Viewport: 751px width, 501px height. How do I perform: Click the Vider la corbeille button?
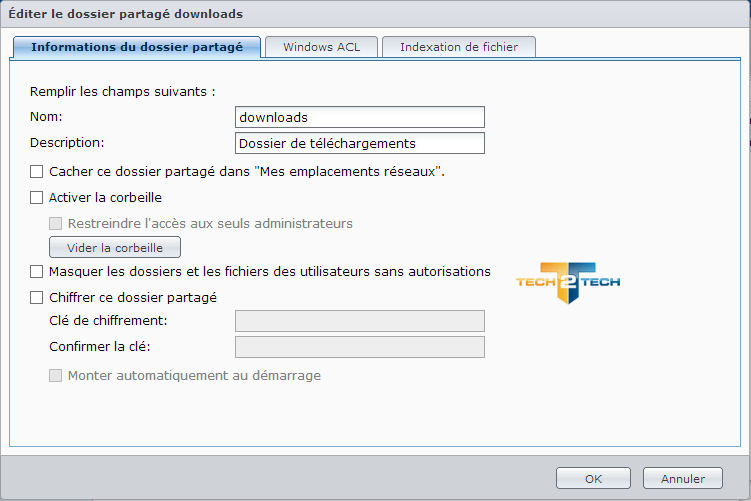115,247
